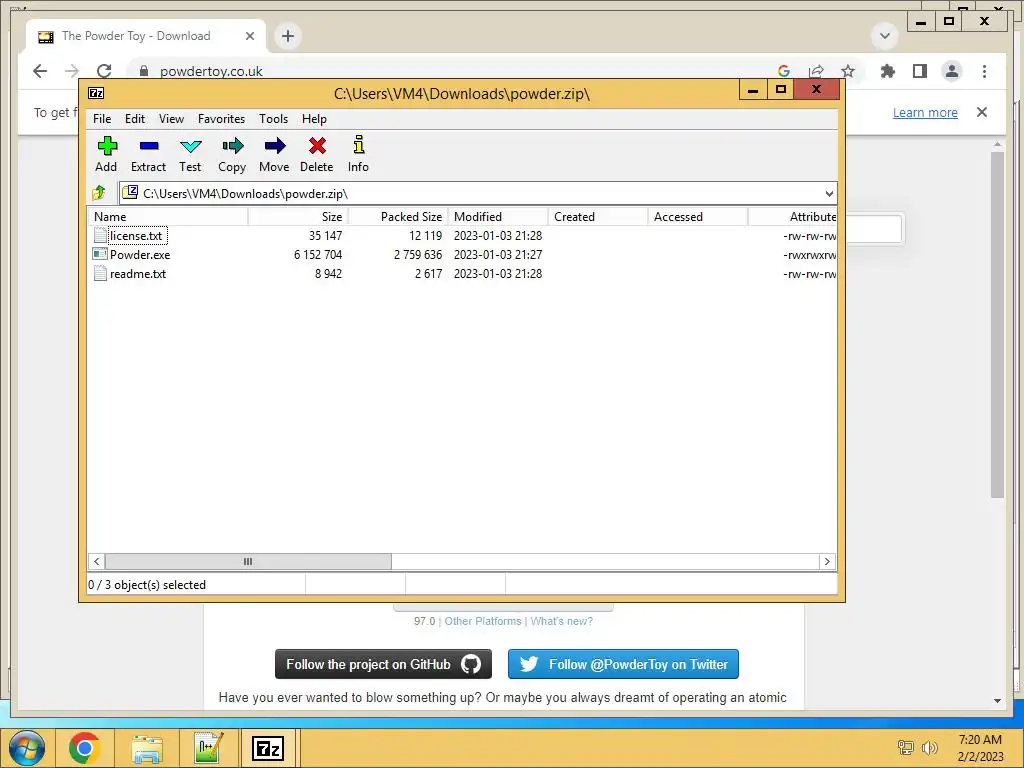The width and height of the screenshot is (1024, 768).
Task: Select the Powder.exe file icon
Action: [100, 254]
